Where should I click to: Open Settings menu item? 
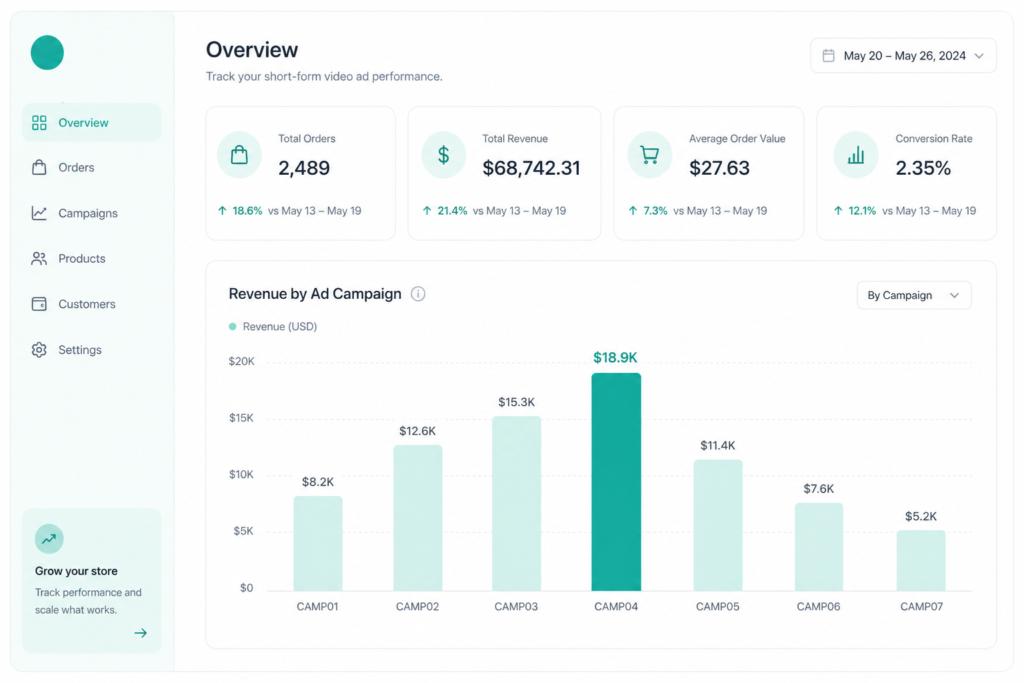pyautogui.click(x=91, y=350)
